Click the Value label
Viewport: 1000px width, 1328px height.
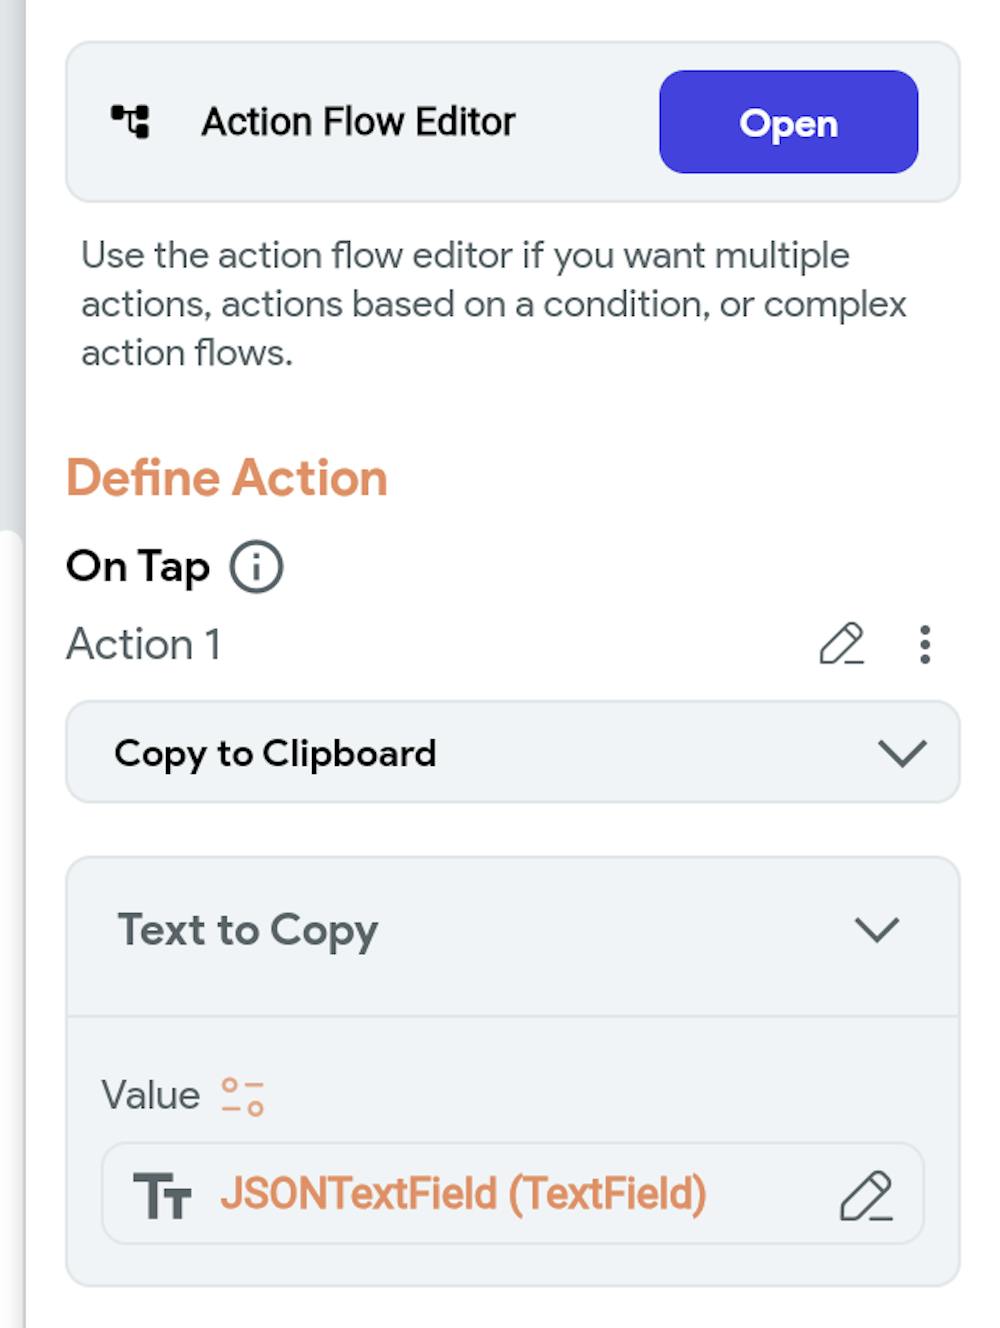(x=150, y=1095)
